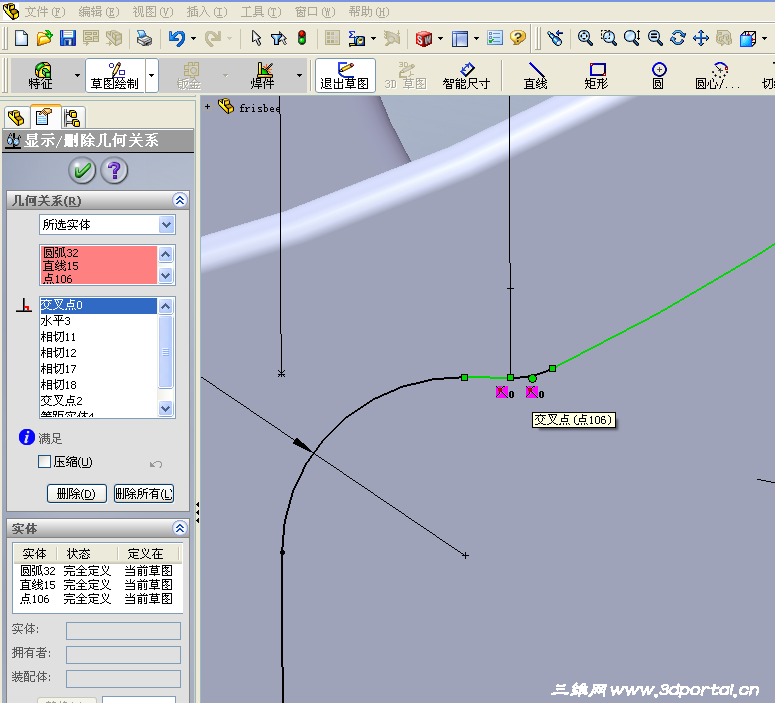Open the 插入(I) menu
775x703 pixels.
pos(207,11)
